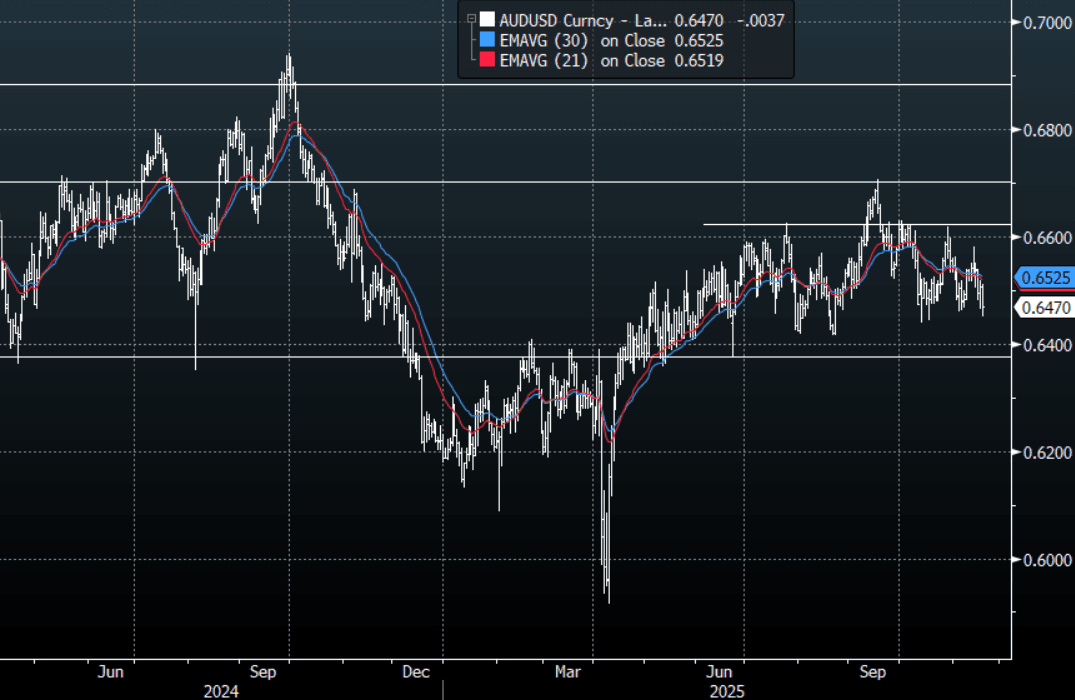The height and width of the screenshot is (700, 1075).
Task: Click the Dec label on time axis
Action: [416, 672]
